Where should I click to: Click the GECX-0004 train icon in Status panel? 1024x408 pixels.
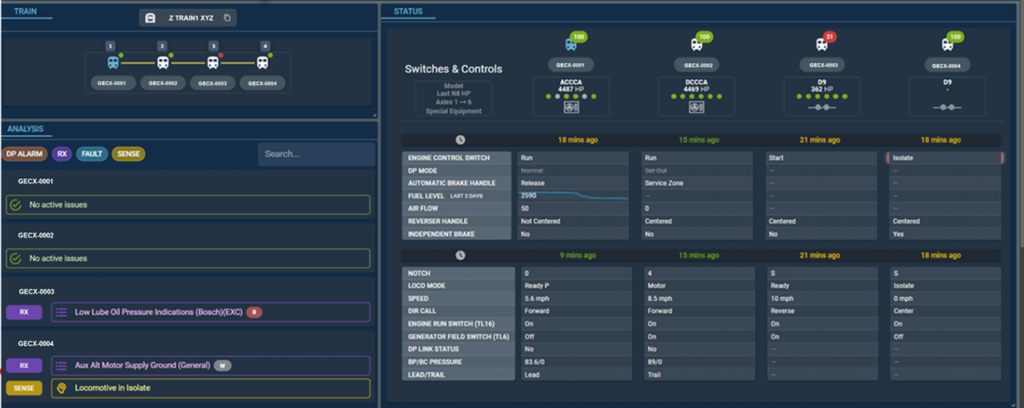coord(947,44)
